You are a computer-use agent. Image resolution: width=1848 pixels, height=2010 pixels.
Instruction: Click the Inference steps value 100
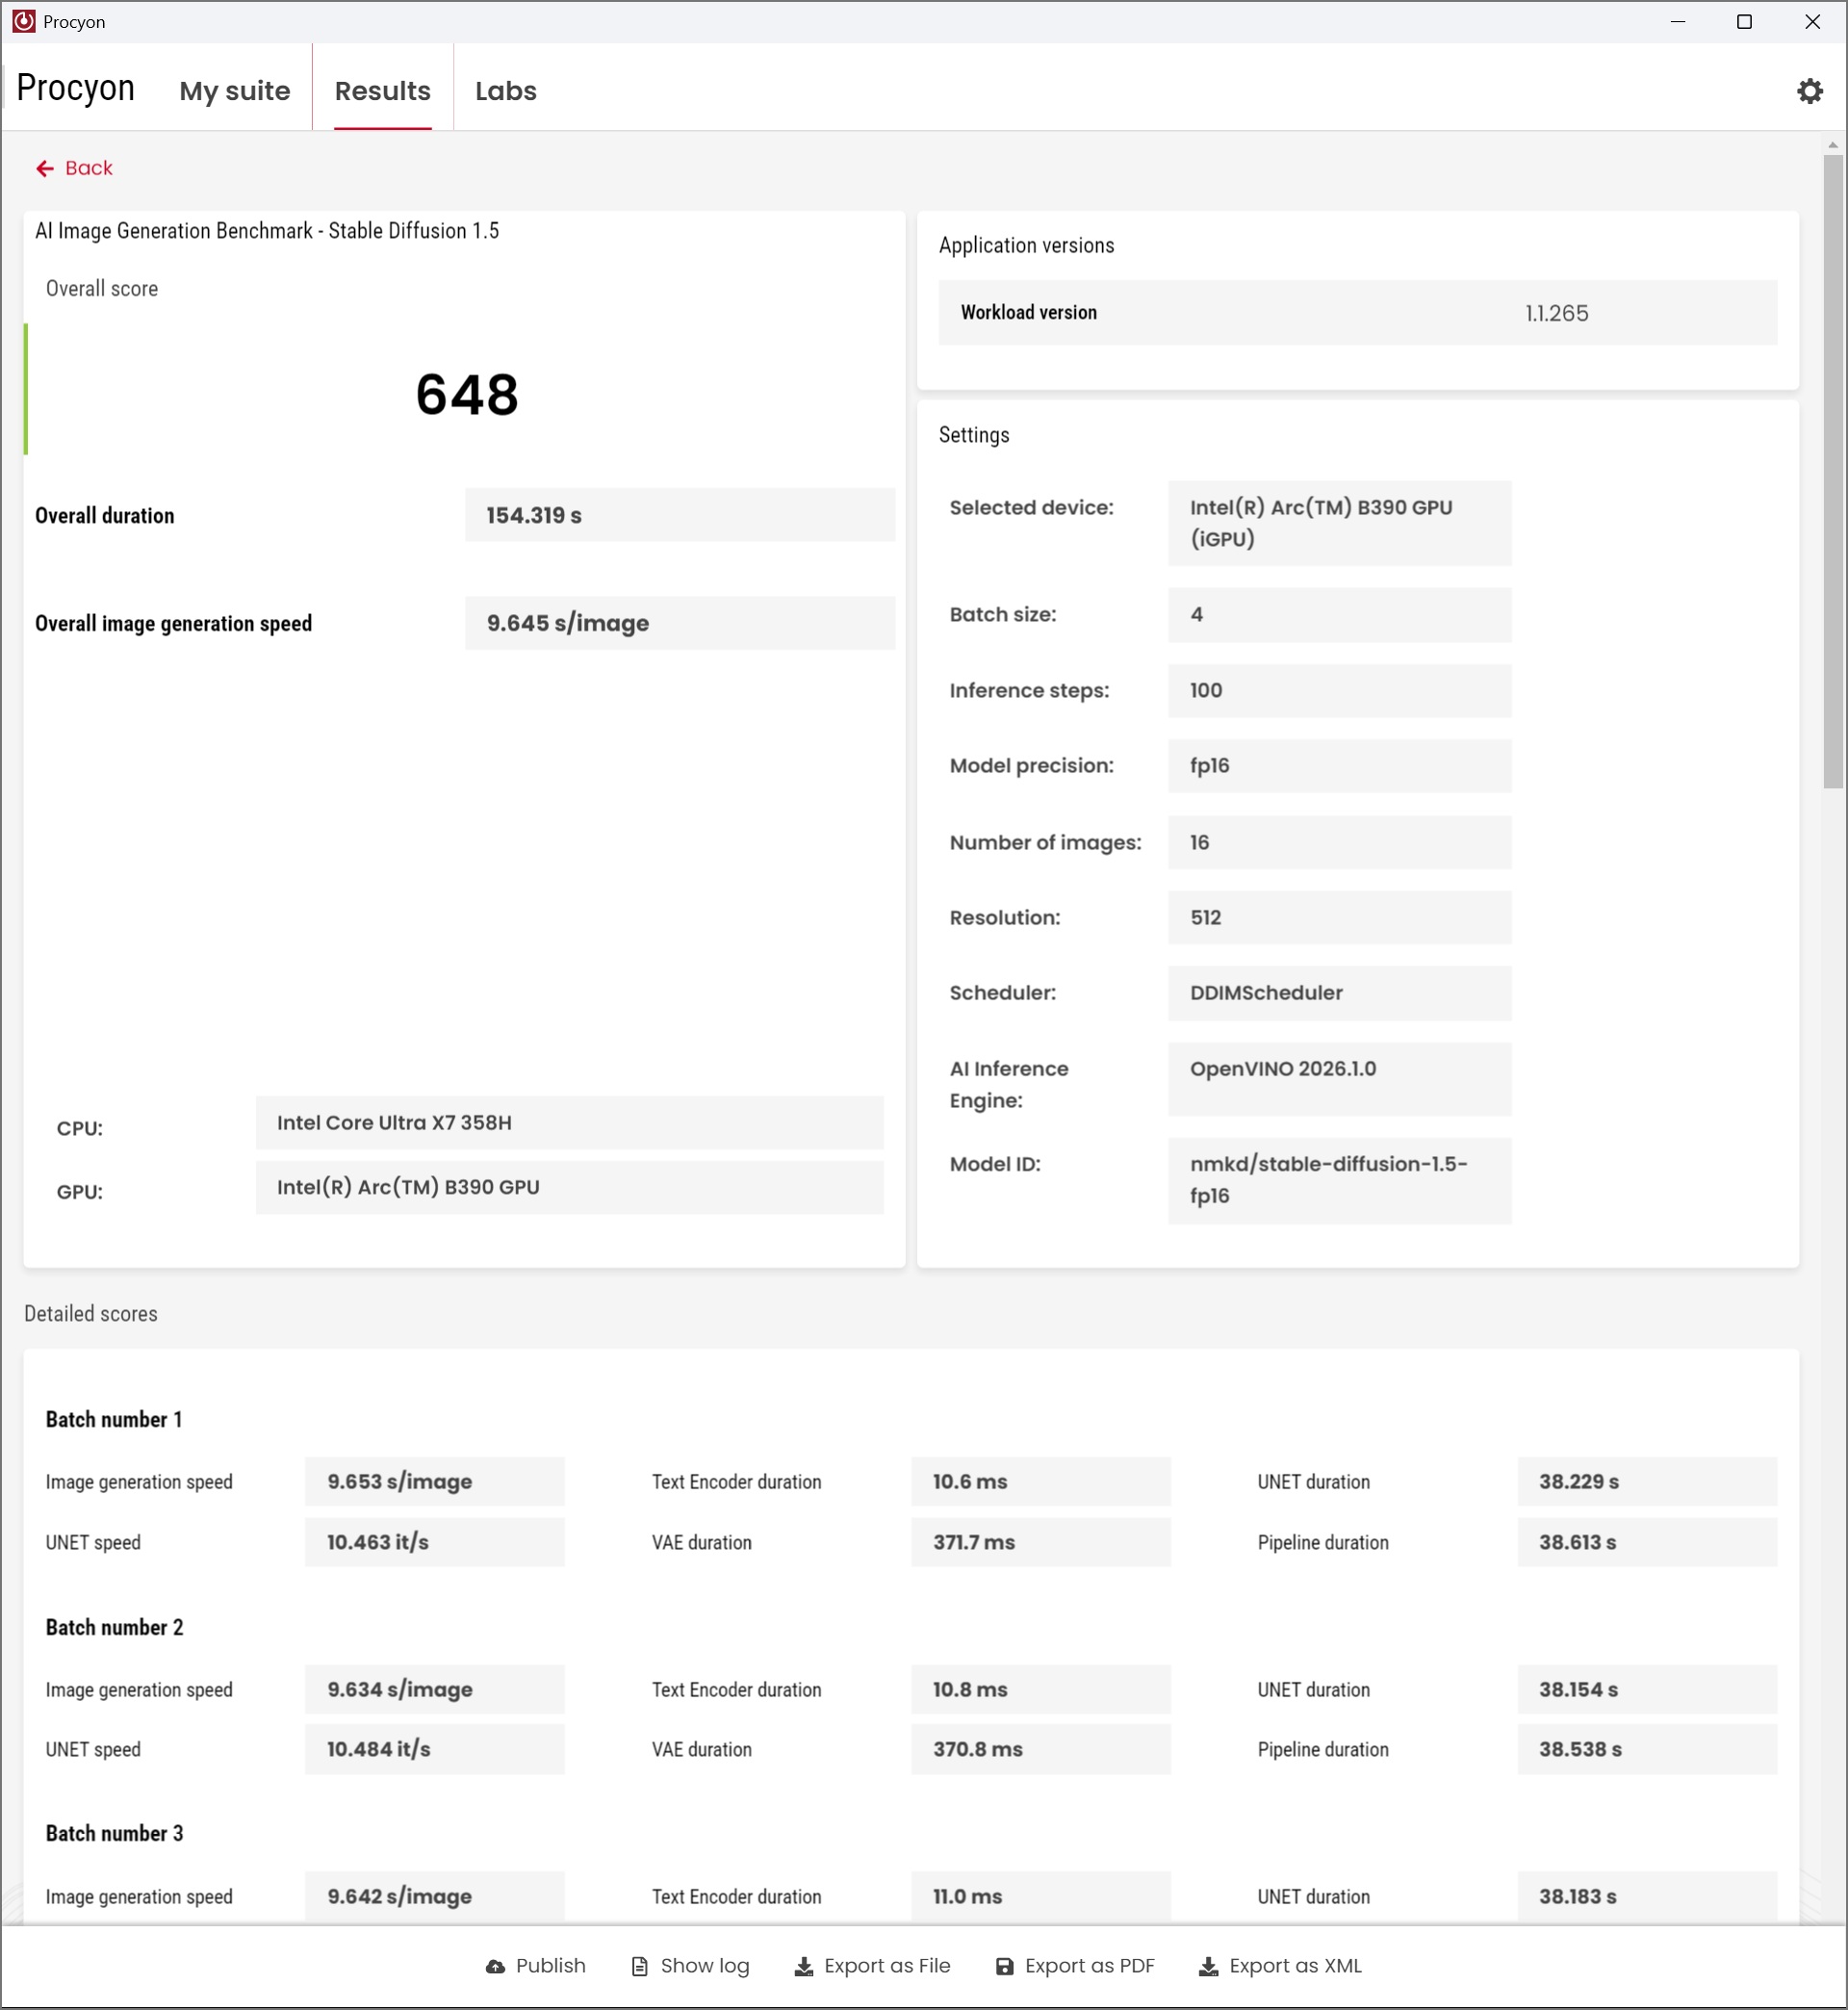point(1340,690)
